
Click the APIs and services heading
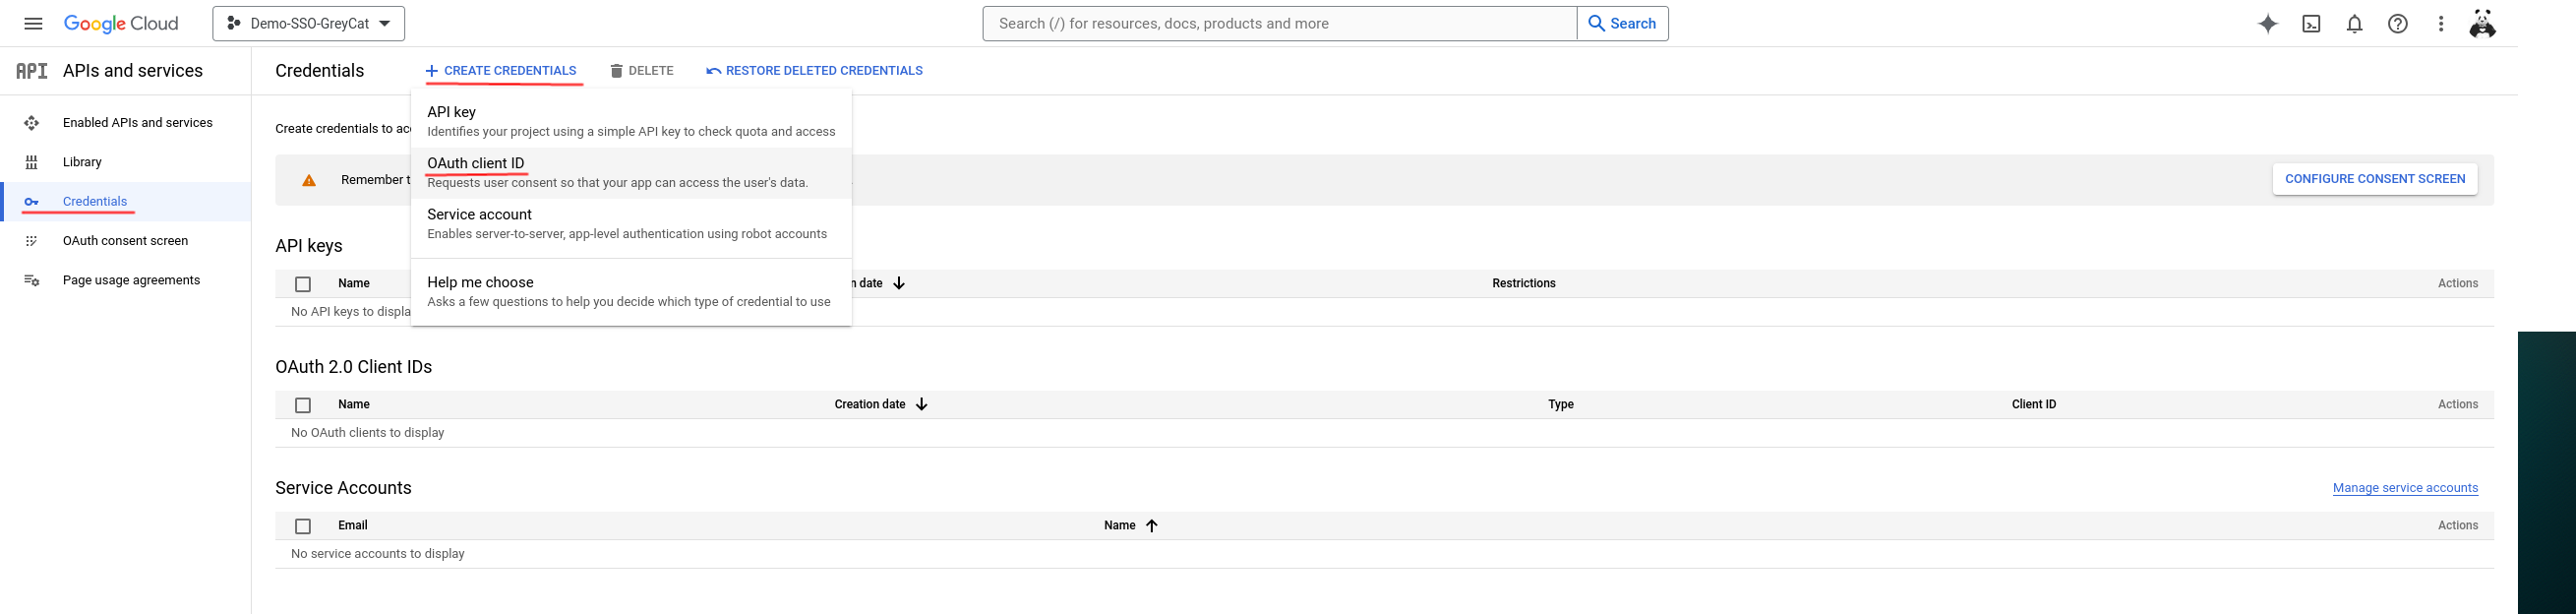133,71
